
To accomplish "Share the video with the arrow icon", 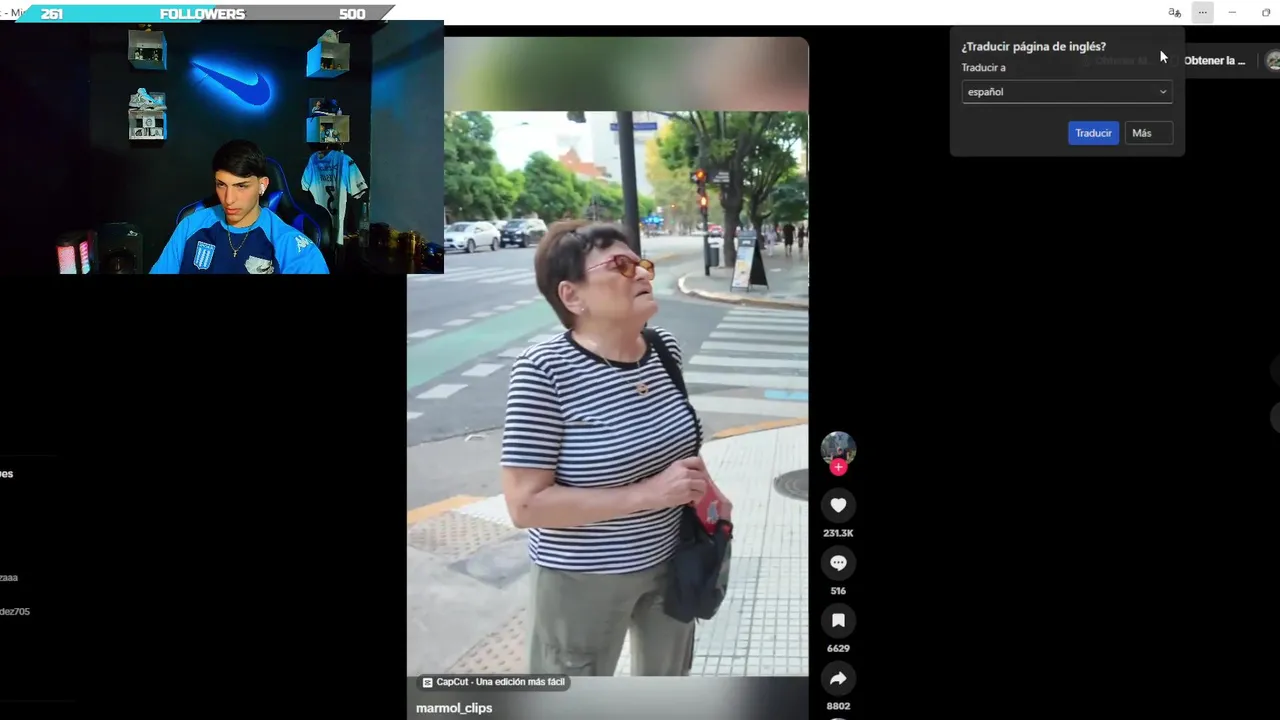I will click(838, 679).
